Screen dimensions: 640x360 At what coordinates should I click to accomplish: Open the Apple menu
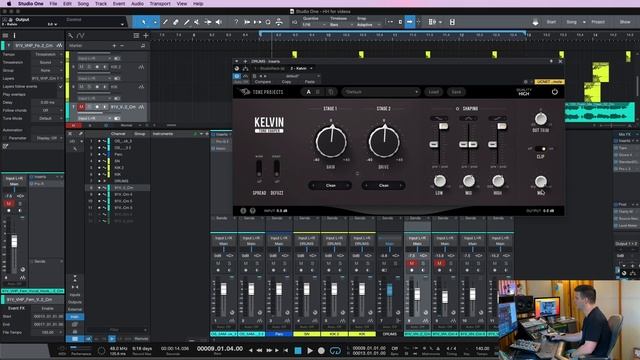click(9, 4)
